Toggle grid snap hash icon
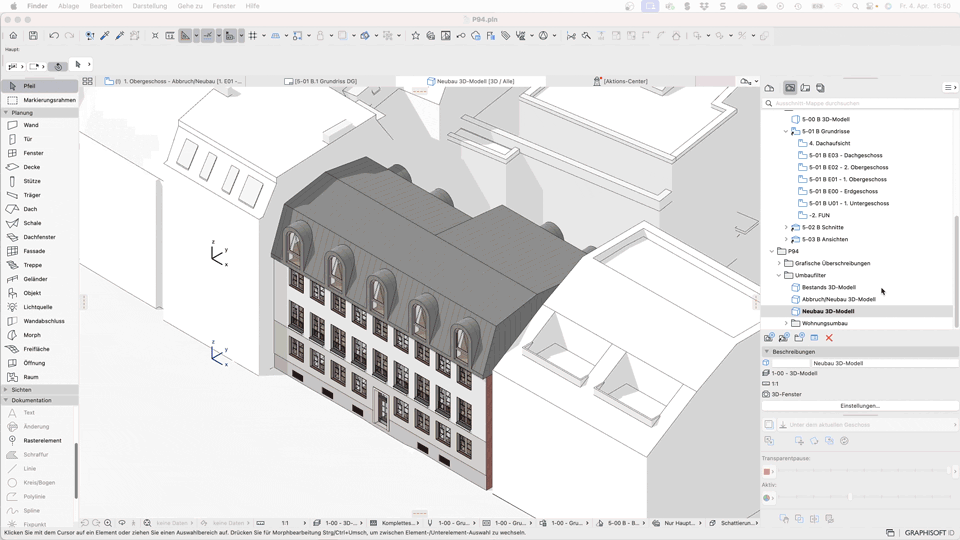960x540 pixels. (x=252, y=36)
